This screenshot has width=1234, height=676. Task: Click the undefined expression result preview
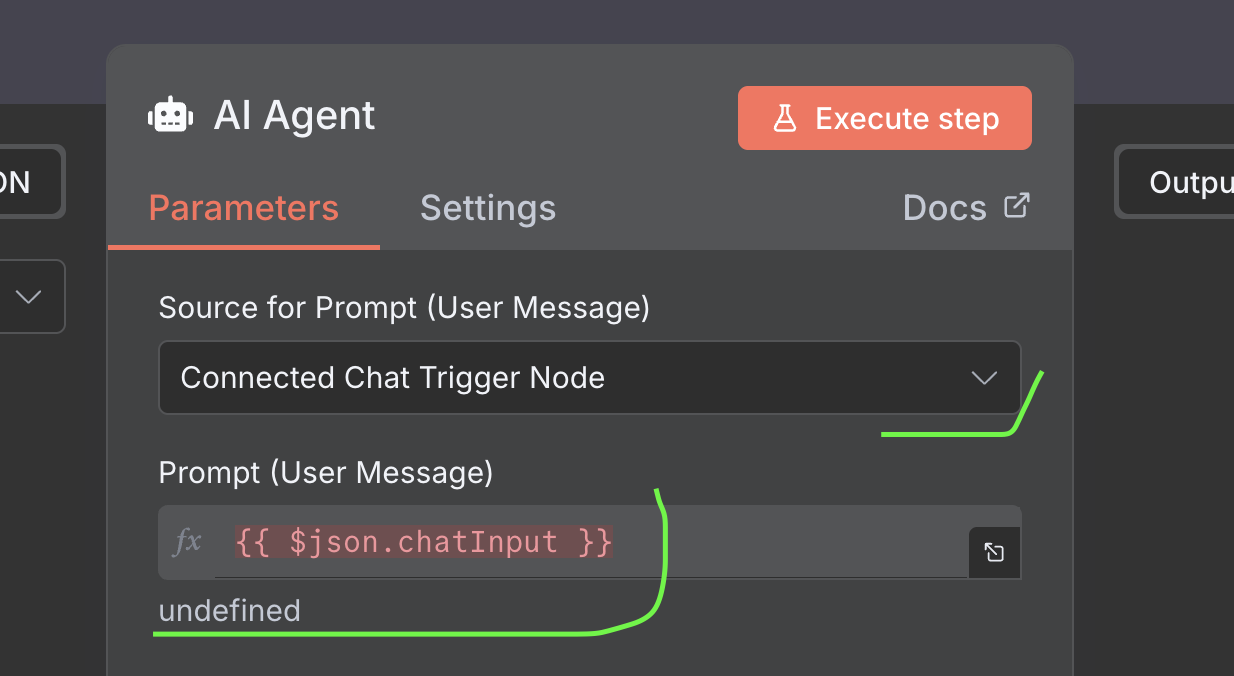pyautogui.click(x=229, y=610)
